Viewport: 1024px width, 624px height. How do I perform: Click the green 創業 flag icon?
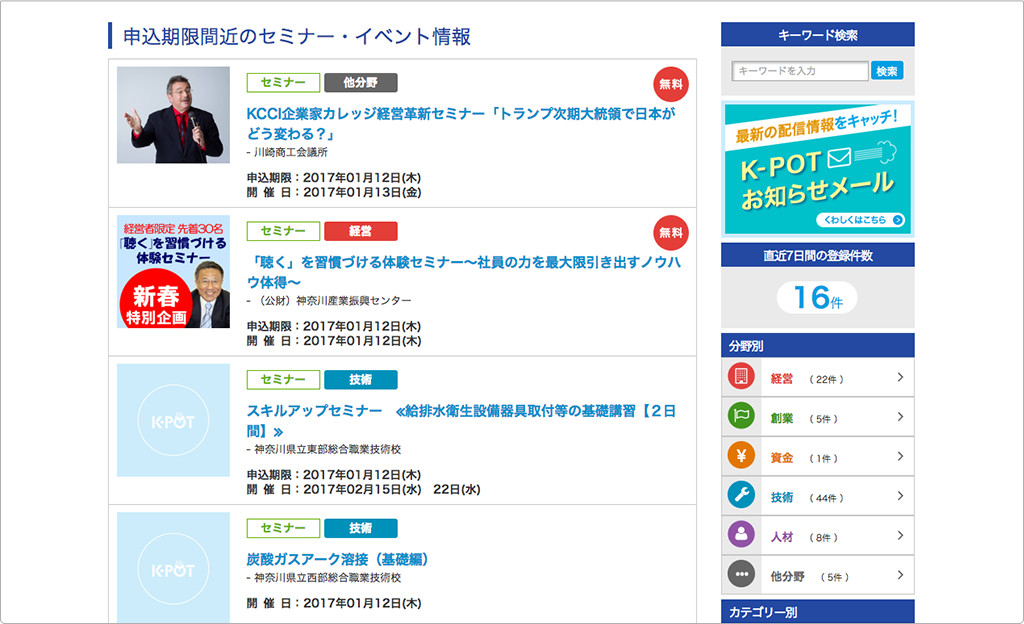(x=741, y=418)
